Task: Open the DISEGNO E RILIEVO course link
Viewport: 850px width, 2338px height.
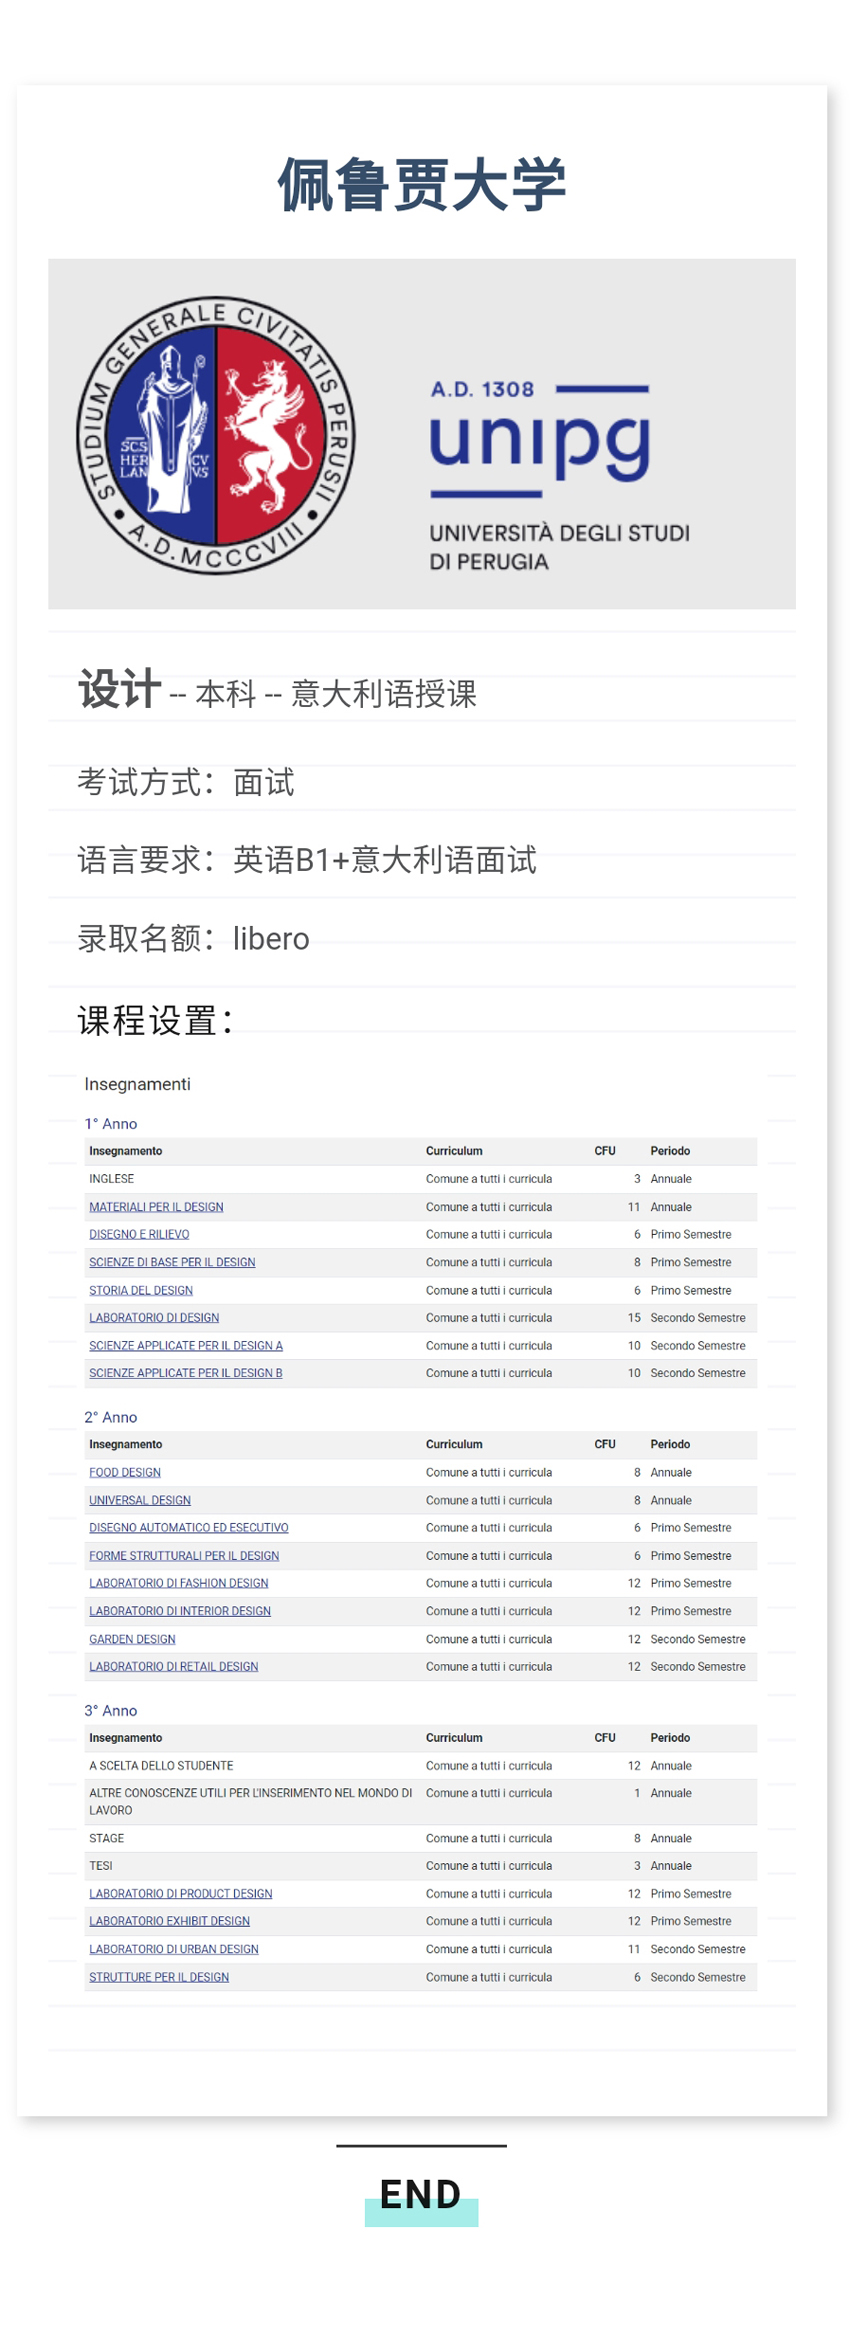Action: click(139, 1234)
